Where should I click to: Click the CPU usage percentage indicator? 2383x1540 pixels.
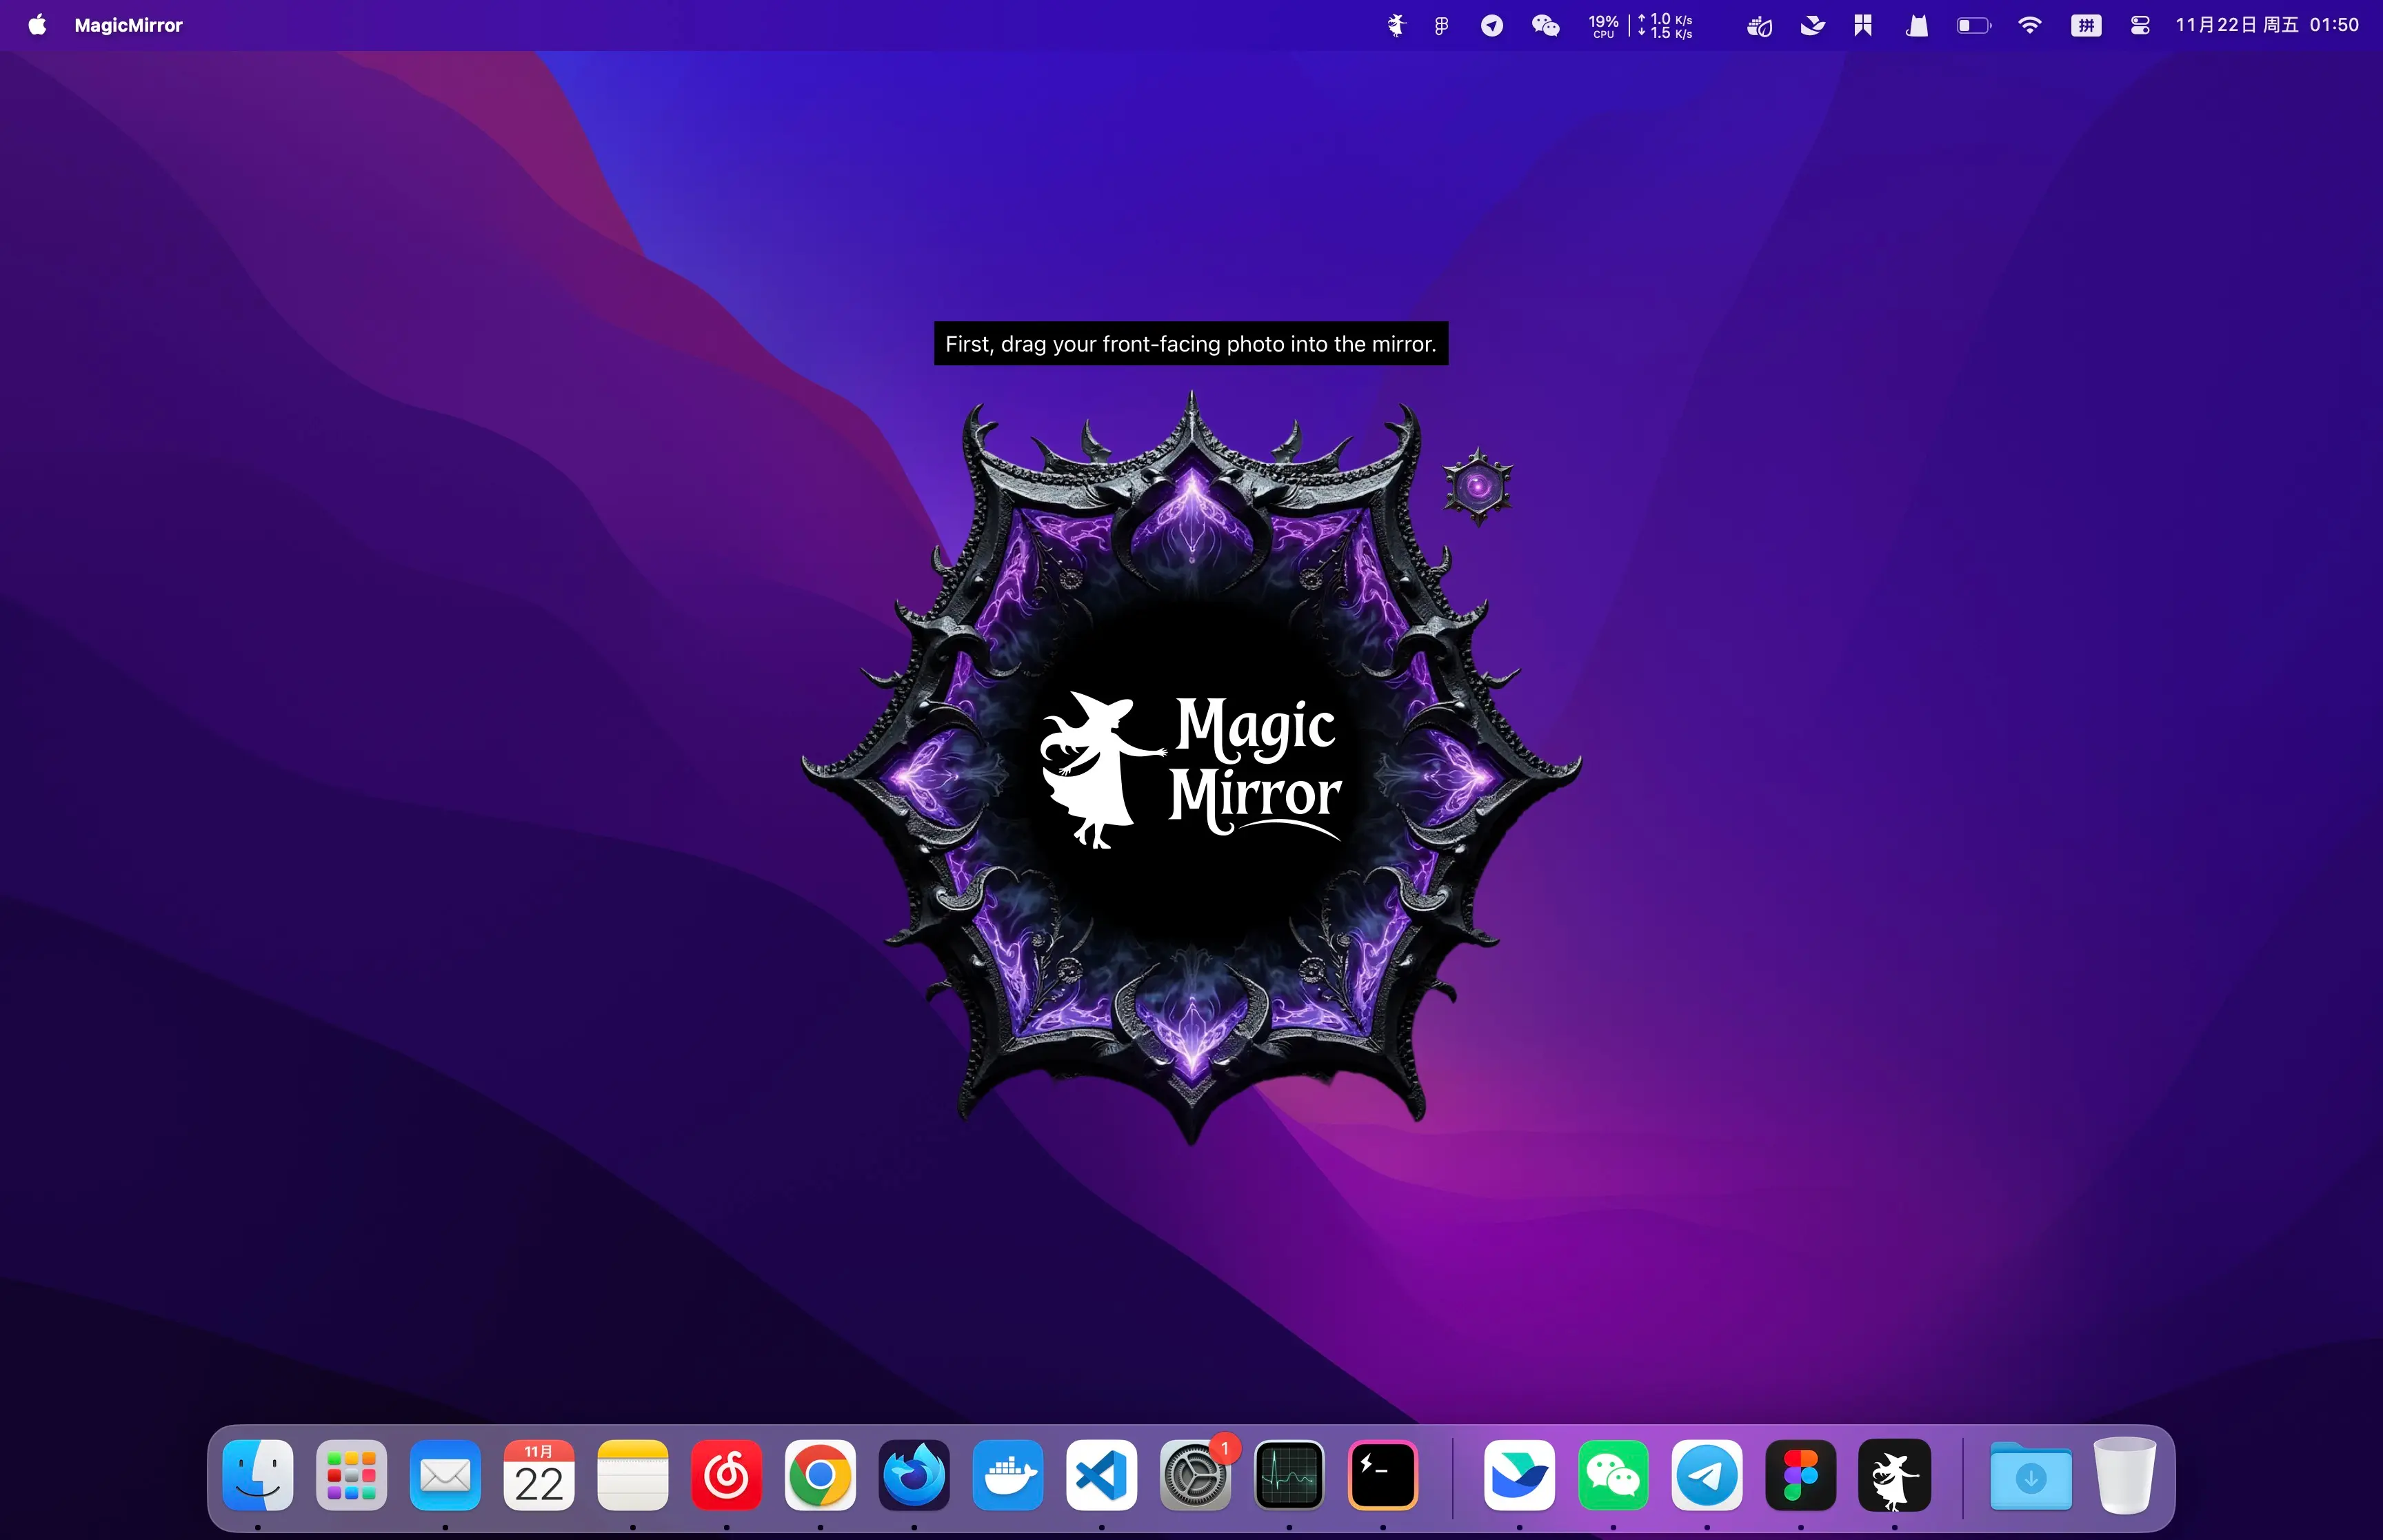tap(1602, 24)
